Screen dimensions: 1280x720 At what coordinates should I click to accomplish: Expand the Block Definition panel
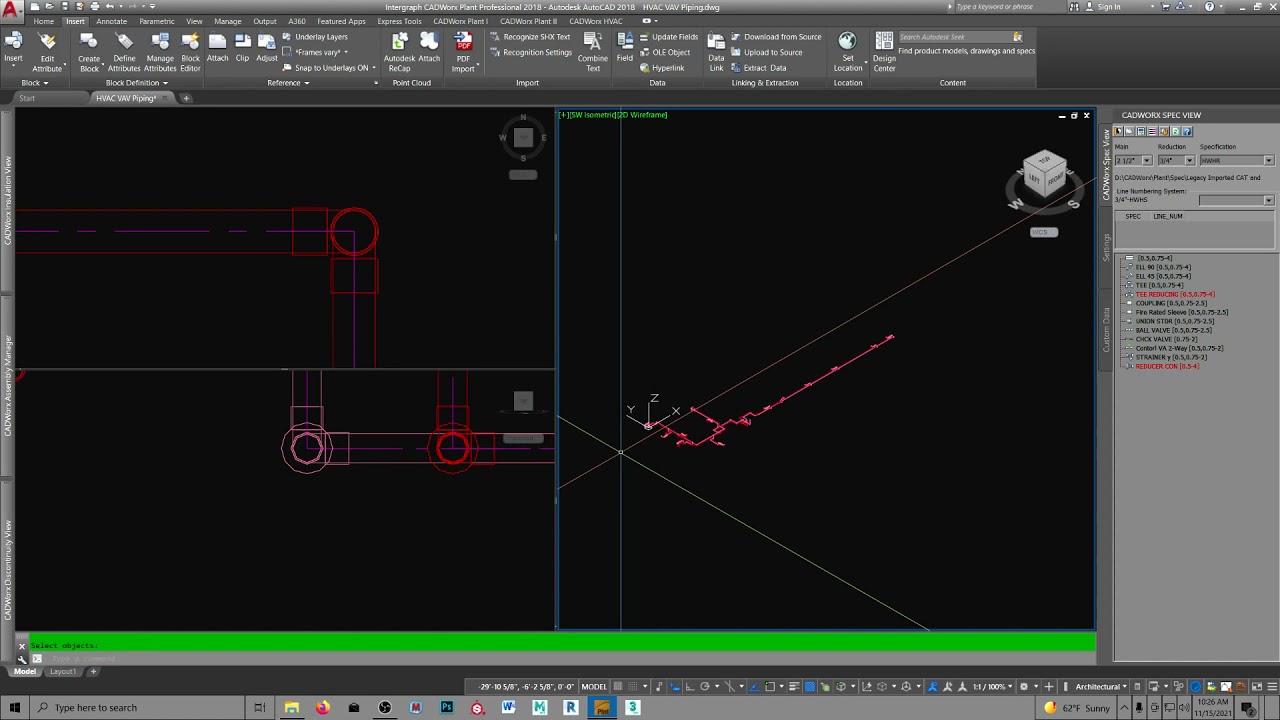click(136, 83)
